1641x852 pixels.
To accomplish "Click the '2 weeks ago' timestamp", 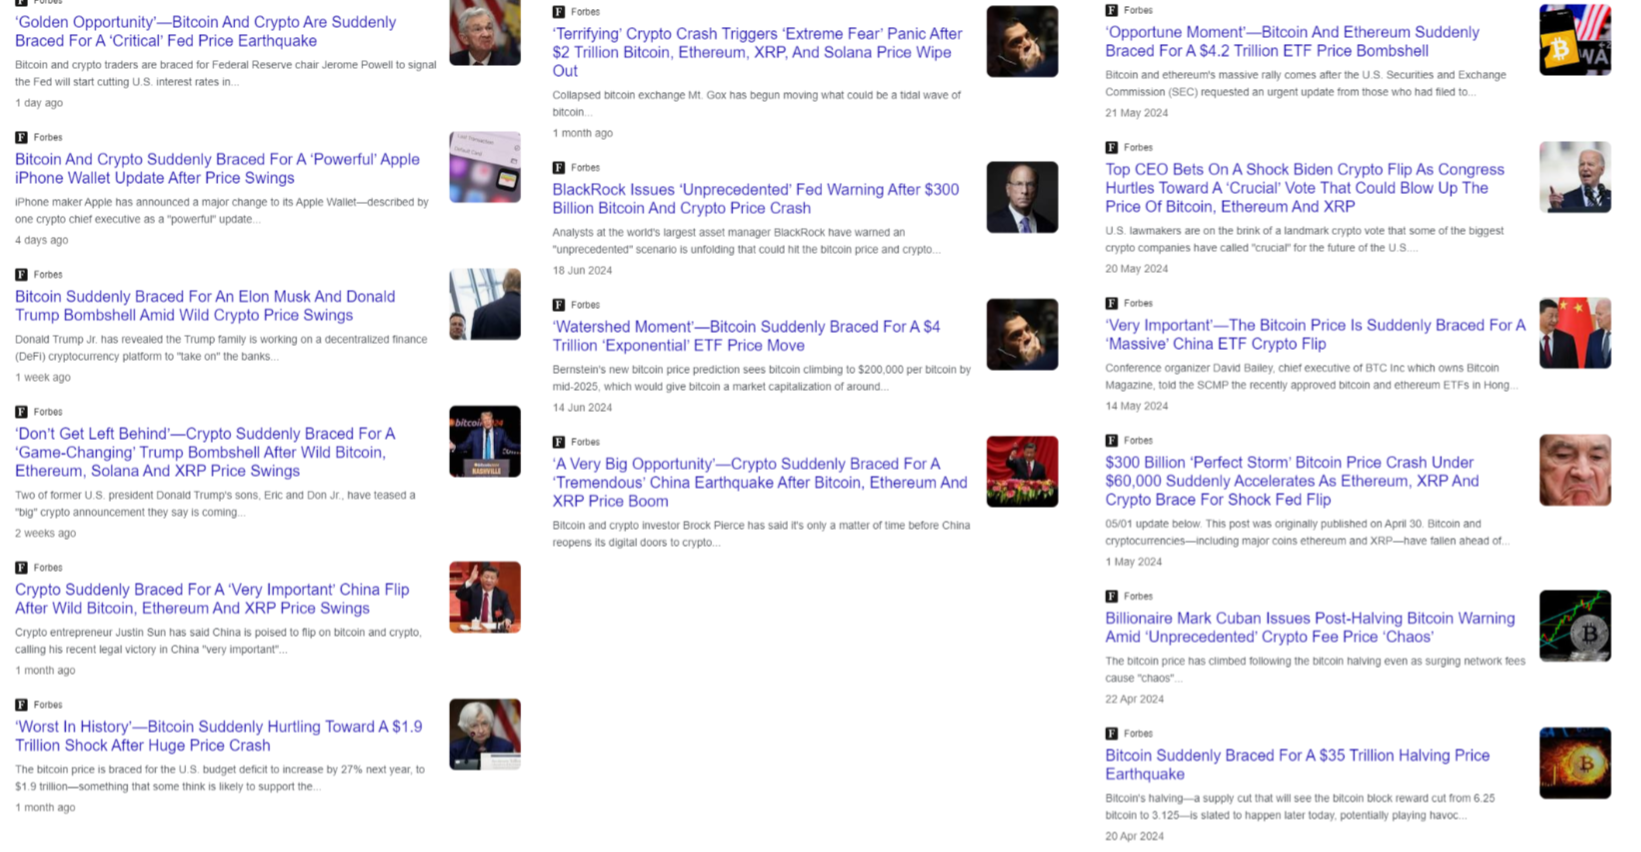I will click(x=45, y=533).
